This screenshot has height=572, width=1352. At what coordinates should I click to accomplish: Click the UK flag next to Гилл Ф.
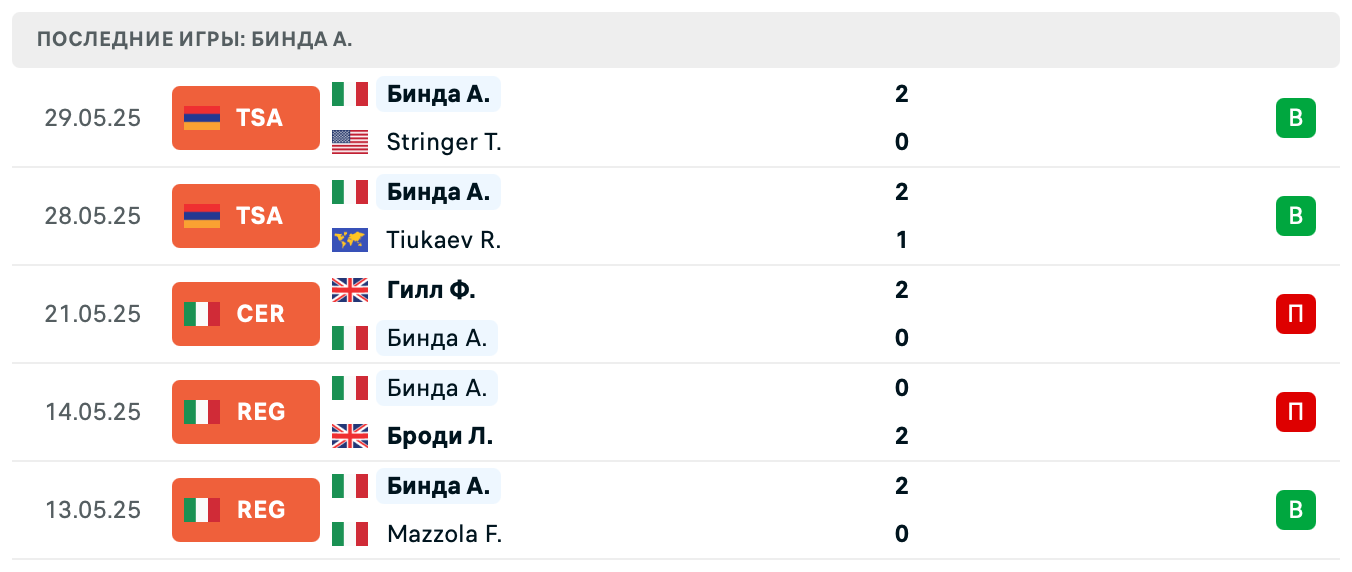pyautogui.click(x=350, y=290)
